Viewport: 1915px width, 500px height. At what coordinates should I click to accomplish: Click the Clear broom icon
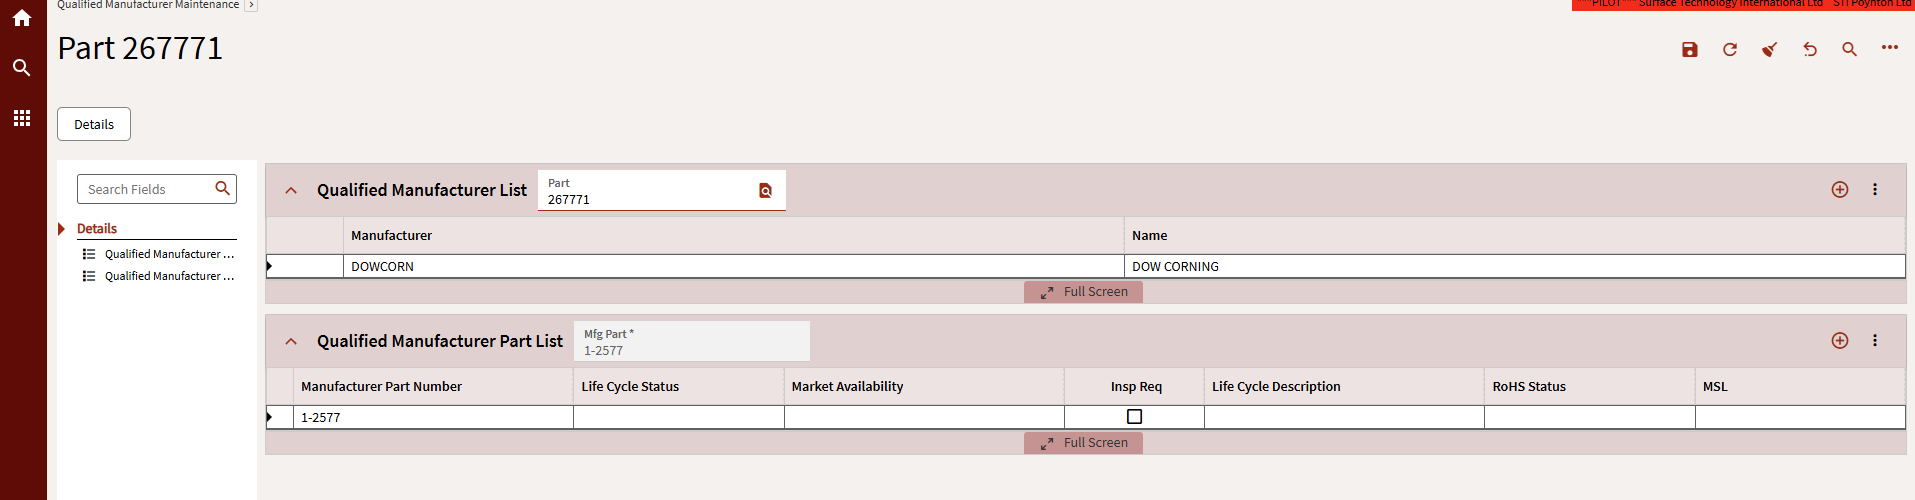pyautogui.click(x=1770, y=50)
